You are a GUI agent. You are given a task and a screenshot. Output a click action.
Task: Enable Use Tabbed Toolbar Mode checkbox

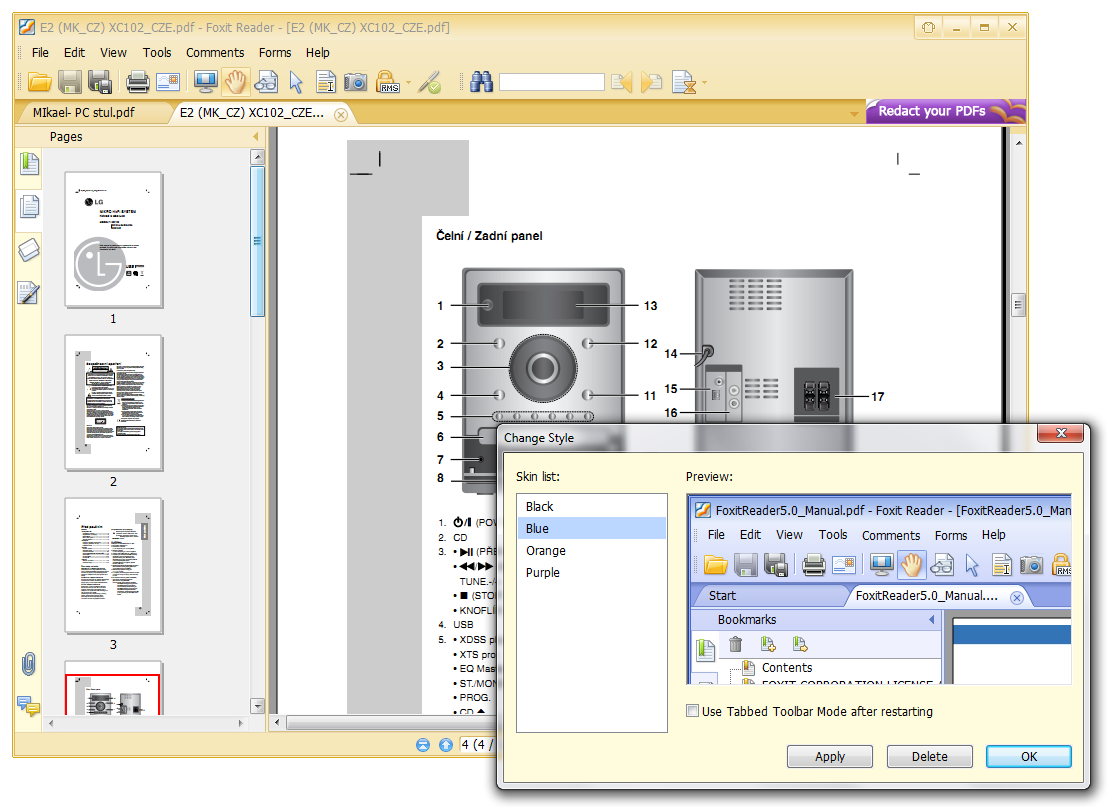(692, 711)
